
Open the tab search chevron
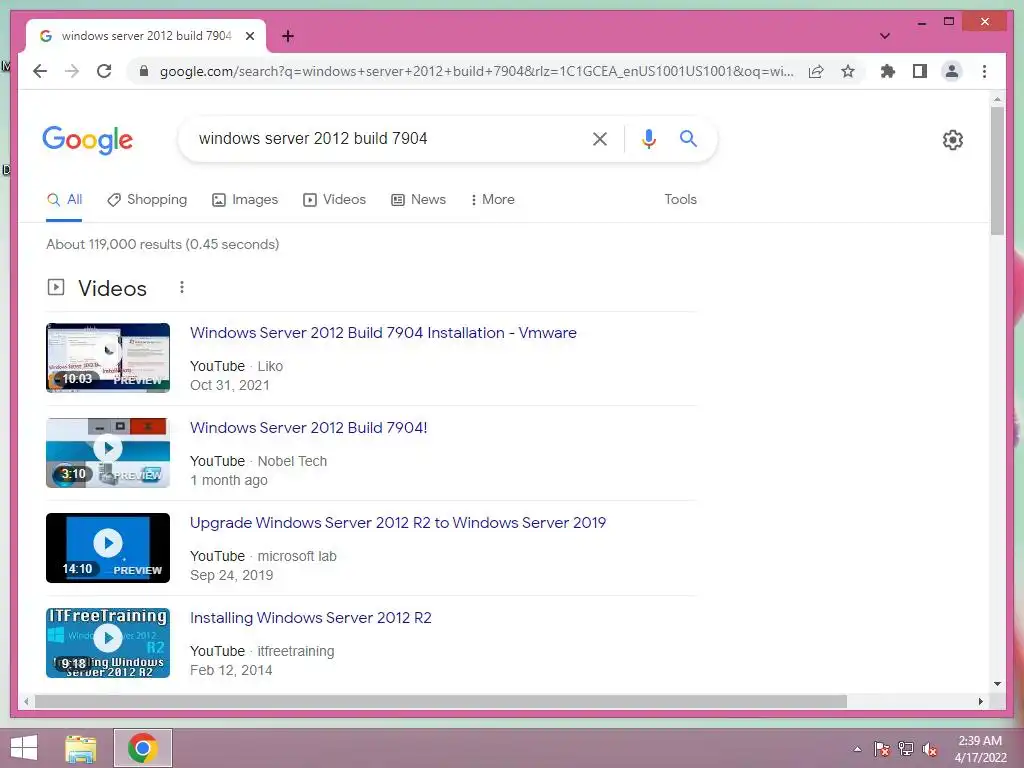(x=884, y=36)
